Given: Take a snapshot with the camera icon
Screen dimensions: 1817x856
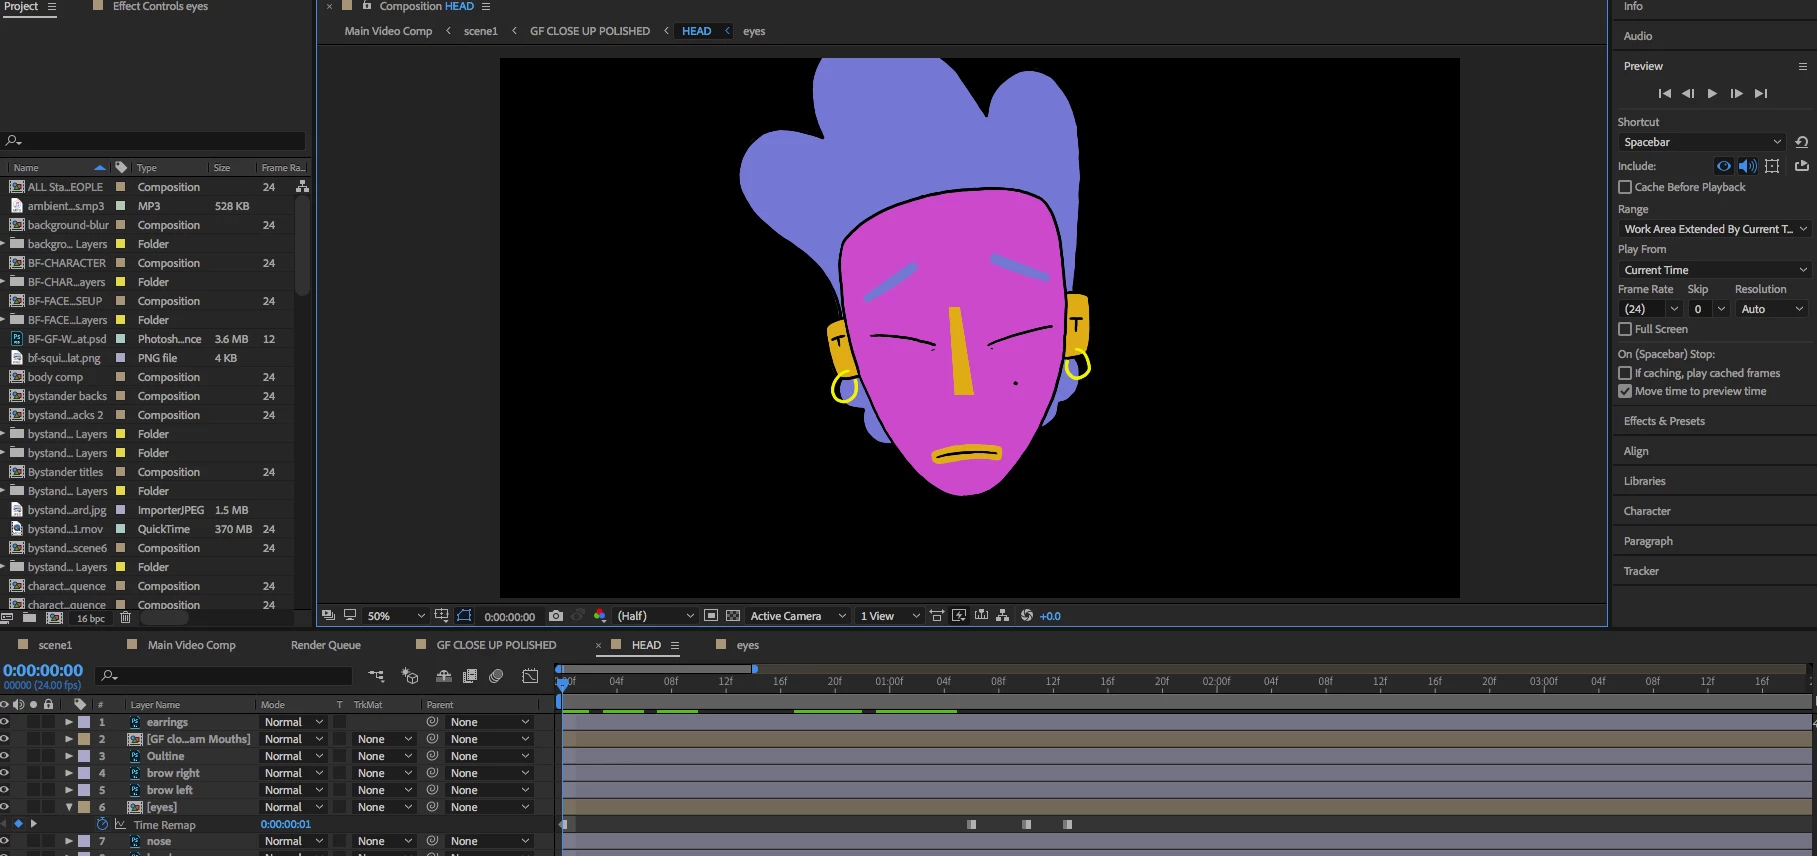Looking at the screenshot, I should point(556,616).
